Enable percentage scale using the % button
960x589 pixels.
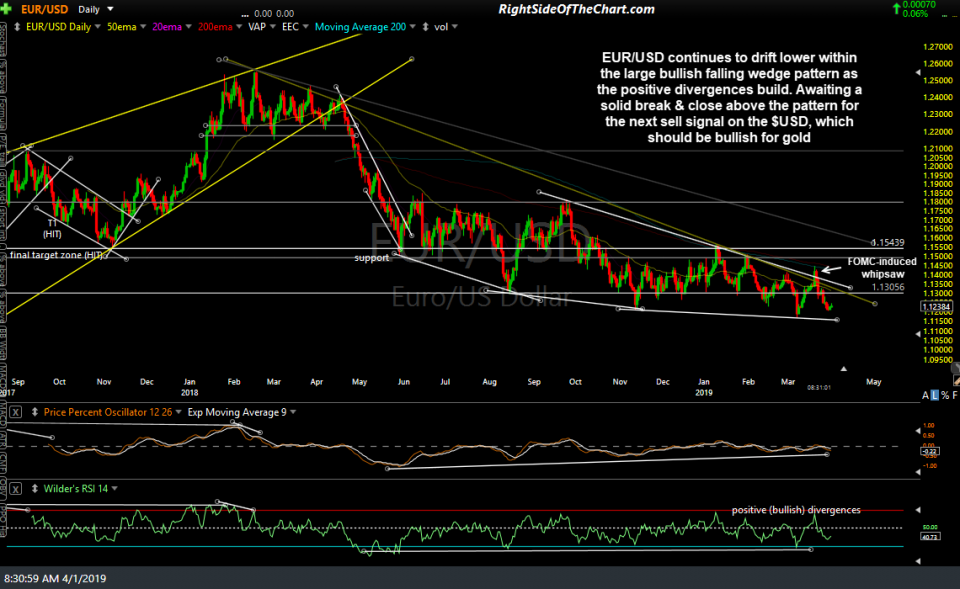click(944, 394)
